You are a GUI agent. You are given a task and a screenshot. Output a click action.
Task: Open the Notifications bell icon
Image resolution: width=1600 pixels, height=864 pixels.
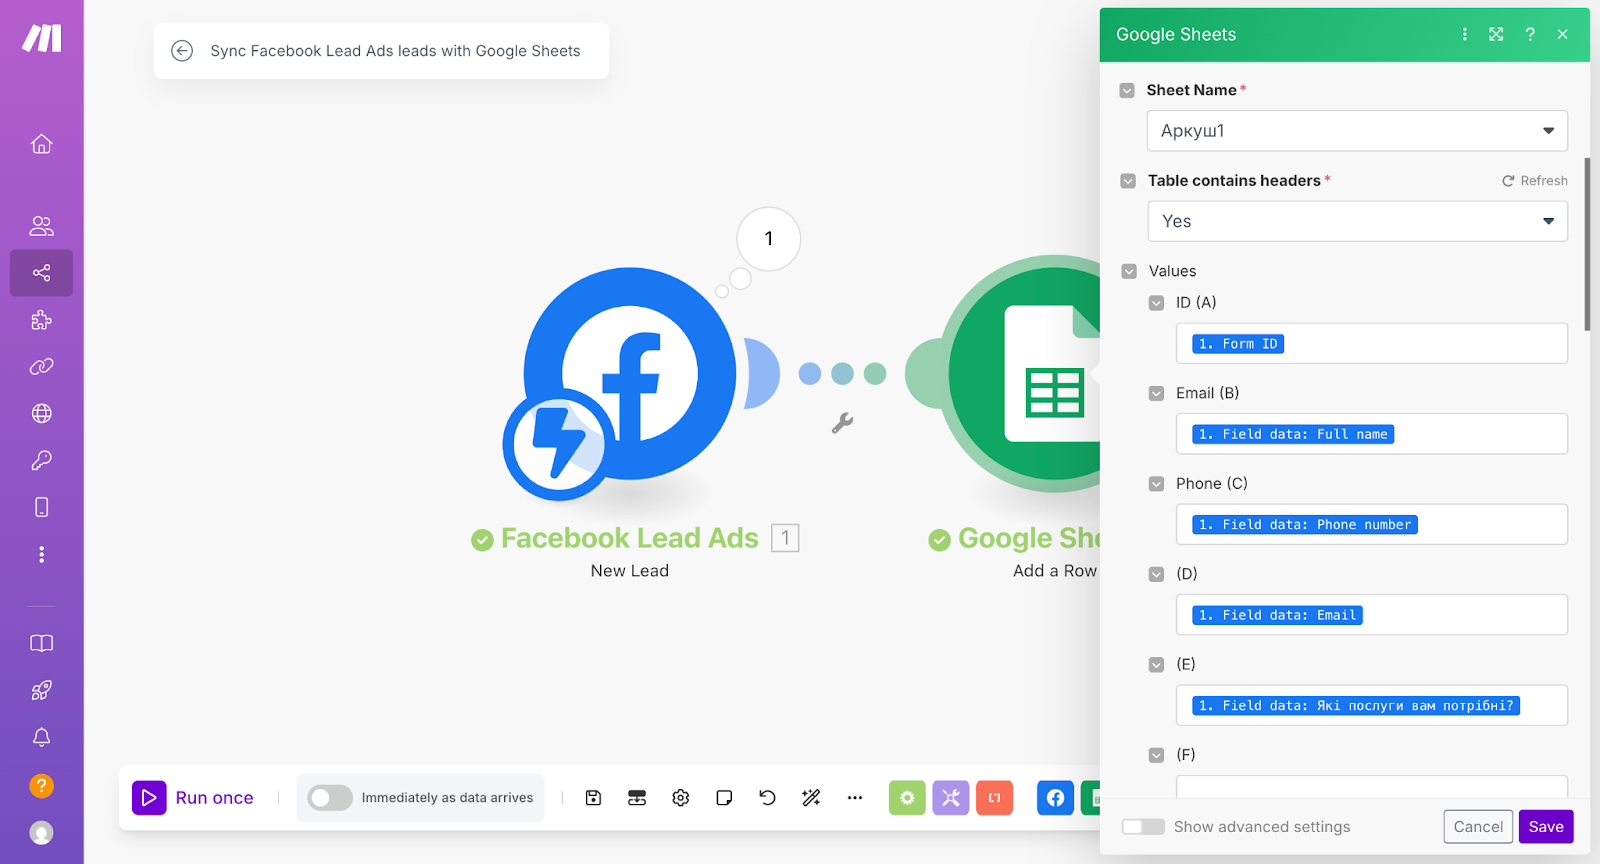41,737
